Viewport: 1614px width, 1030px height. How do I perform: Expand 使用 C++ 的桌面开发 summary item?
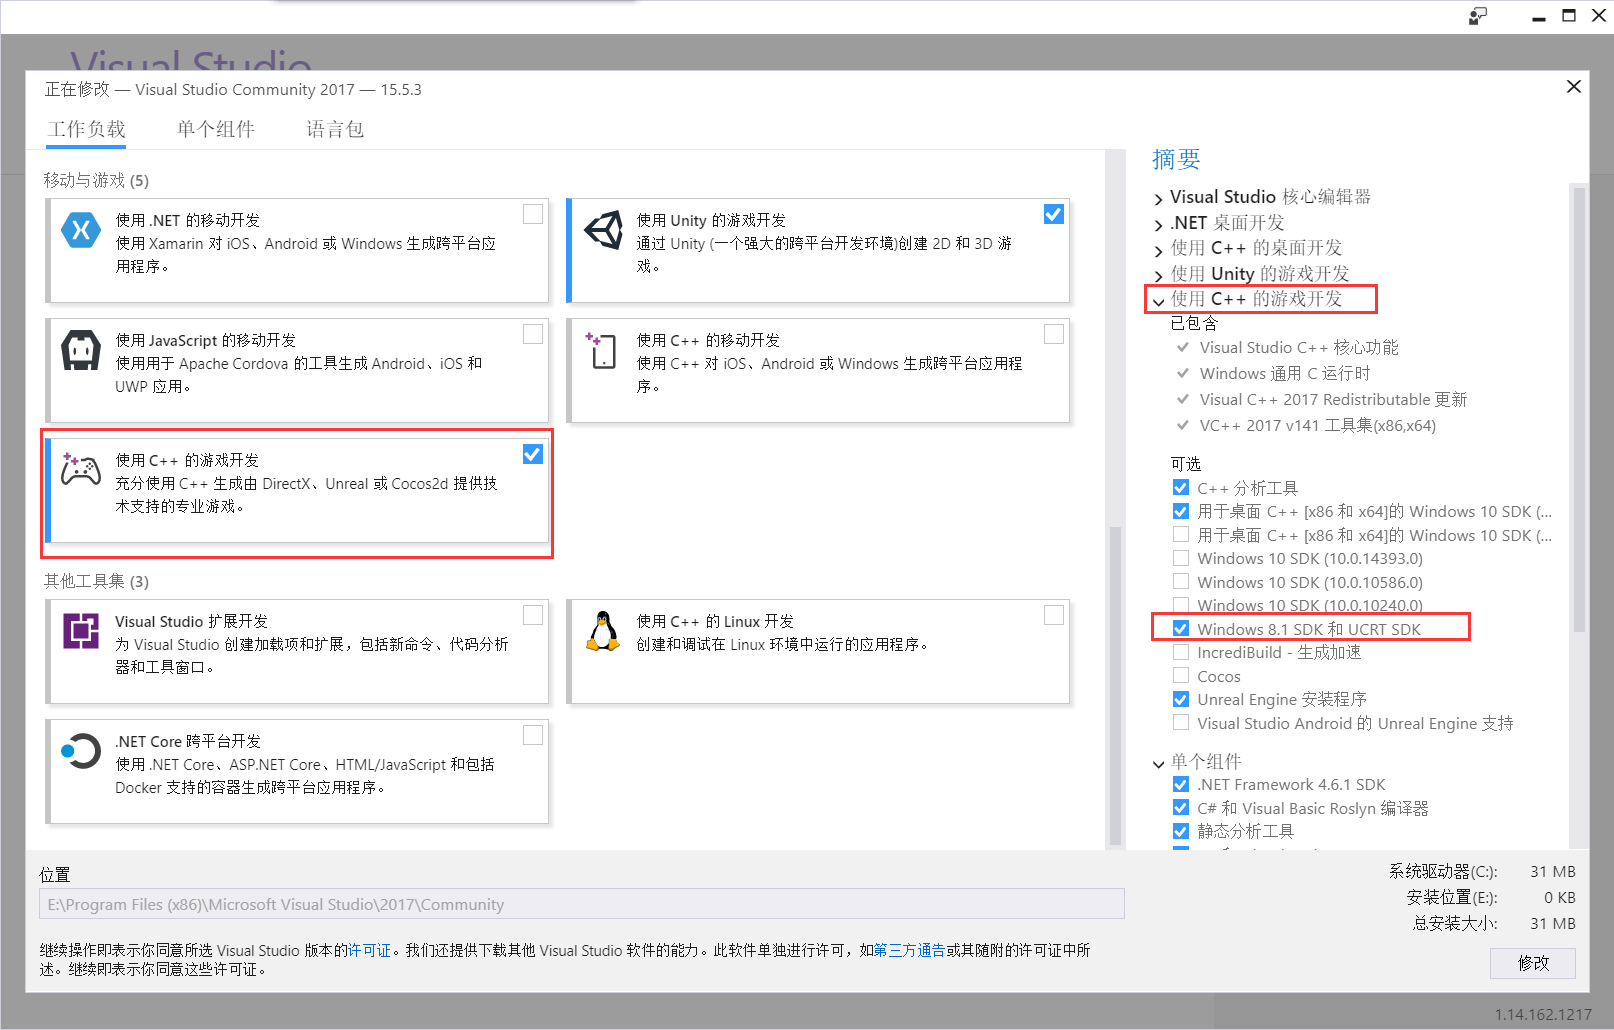click(x=1159, y=250)
